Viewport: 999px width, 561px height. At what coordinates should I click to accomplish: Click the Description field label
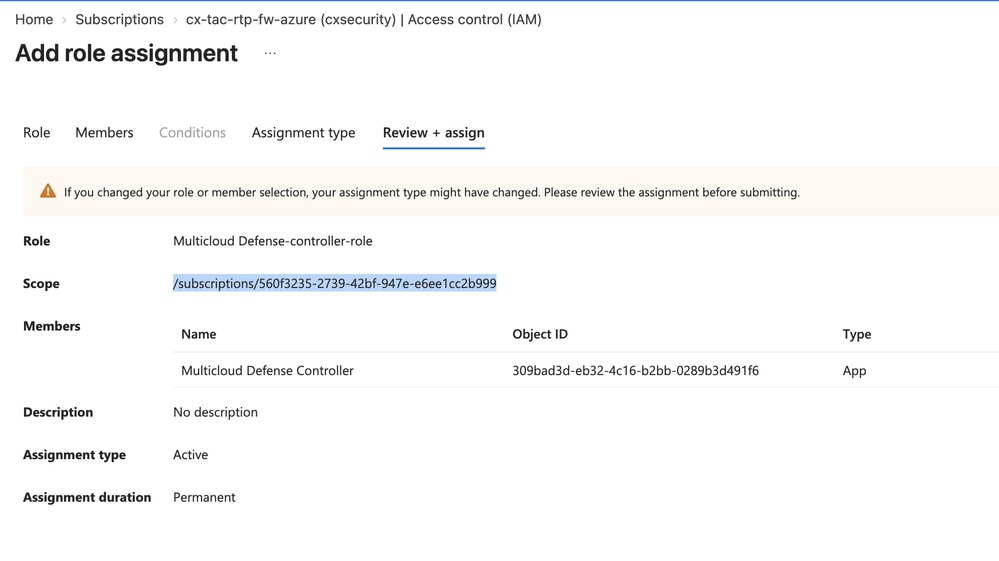(x=58, y=412)
